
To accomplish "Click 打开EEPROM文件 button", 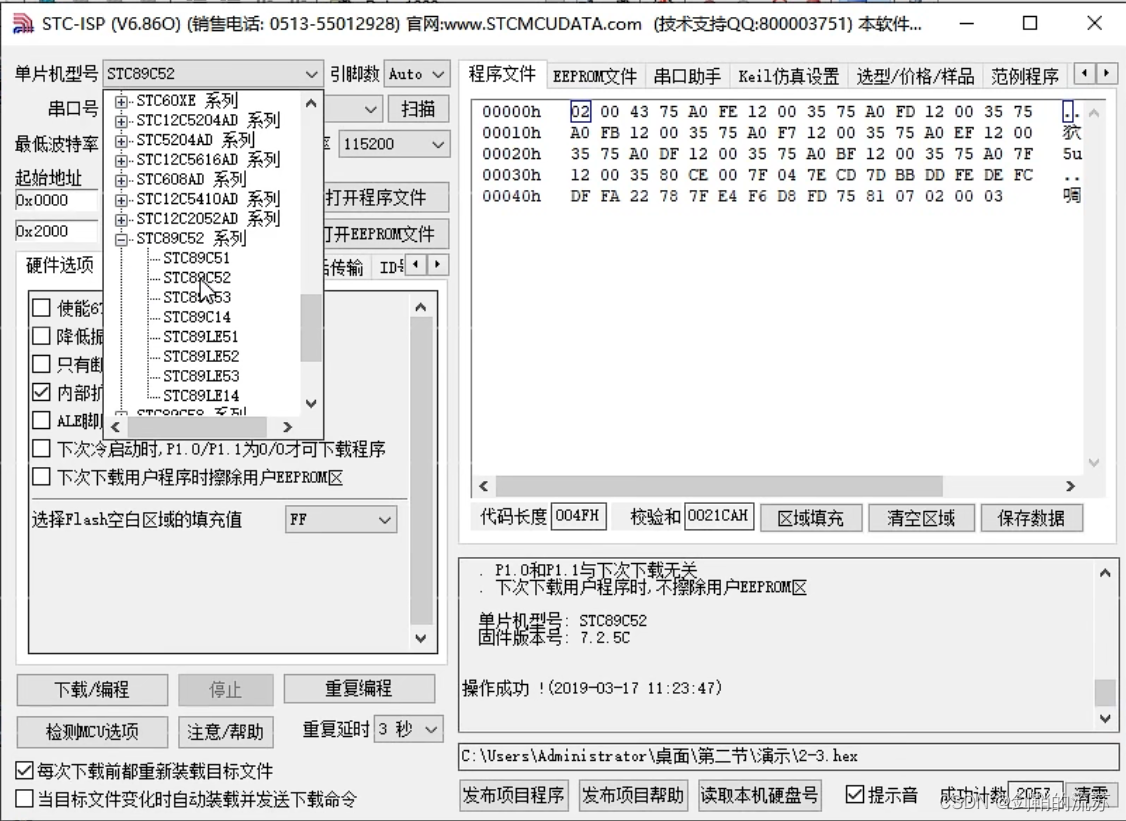I will coord(386,234).
